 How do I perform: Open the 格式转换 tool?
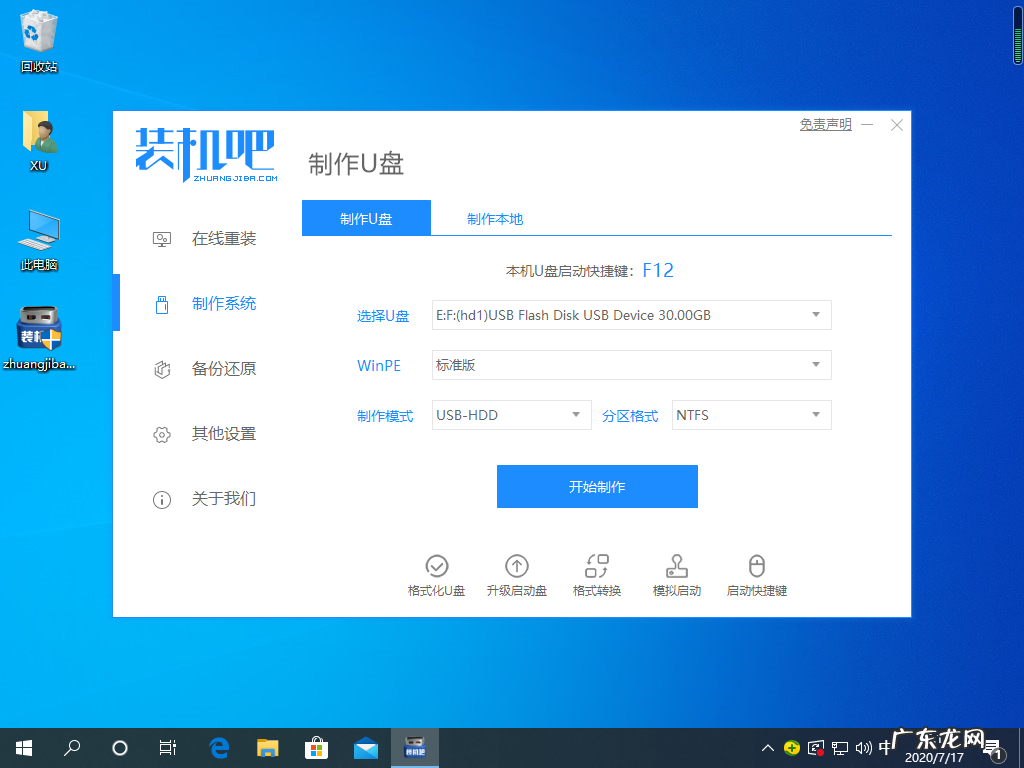tap(597, 574)
